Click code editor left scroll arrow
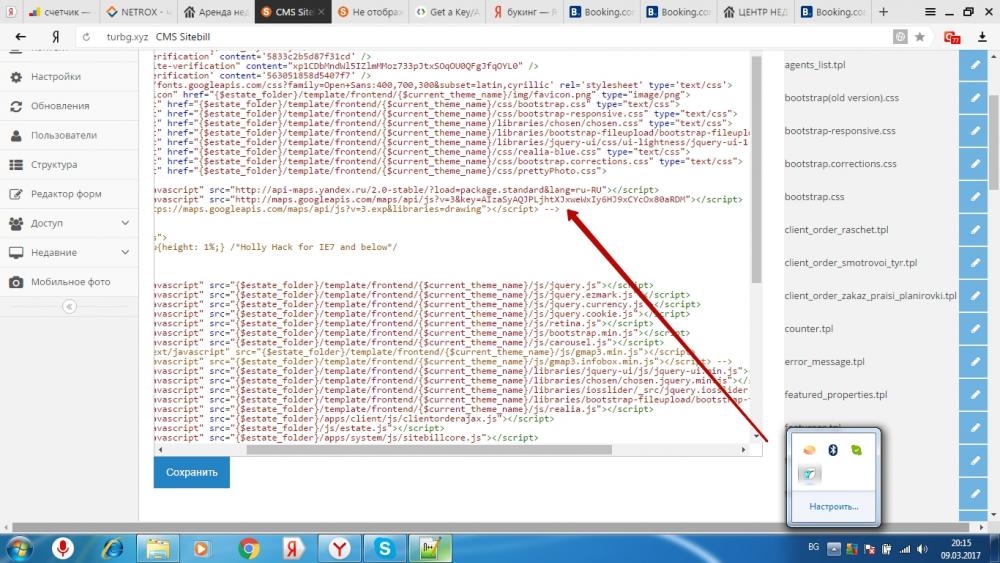The width and height of the screenshot is (1000, 563). 159,450
